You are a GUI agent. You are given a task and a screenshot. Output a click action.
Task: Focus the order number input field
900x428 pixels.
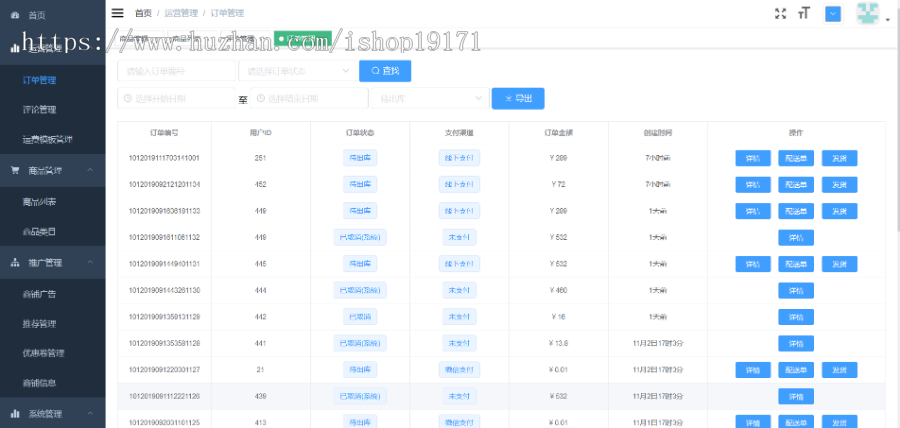point(177,71)
